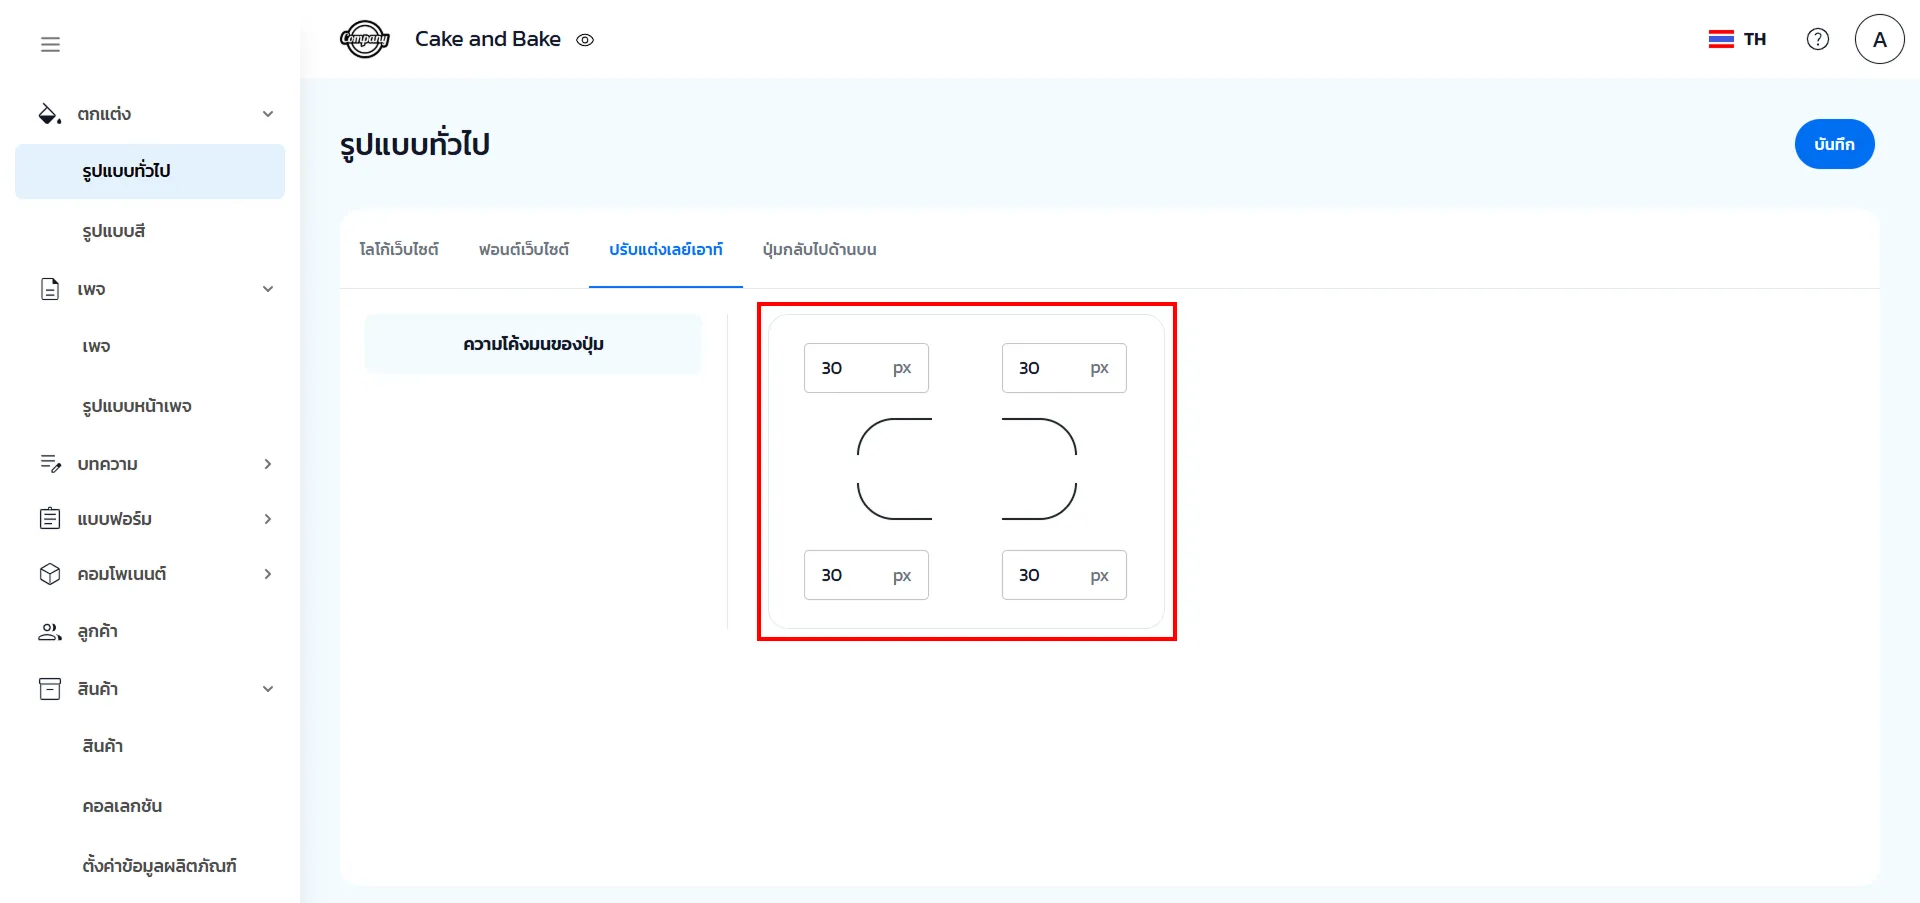This screenshot has height=903, width=1920.
Task: Click the คอมโพเนนต์ cube icon
Action: click(x=50, y=574)
